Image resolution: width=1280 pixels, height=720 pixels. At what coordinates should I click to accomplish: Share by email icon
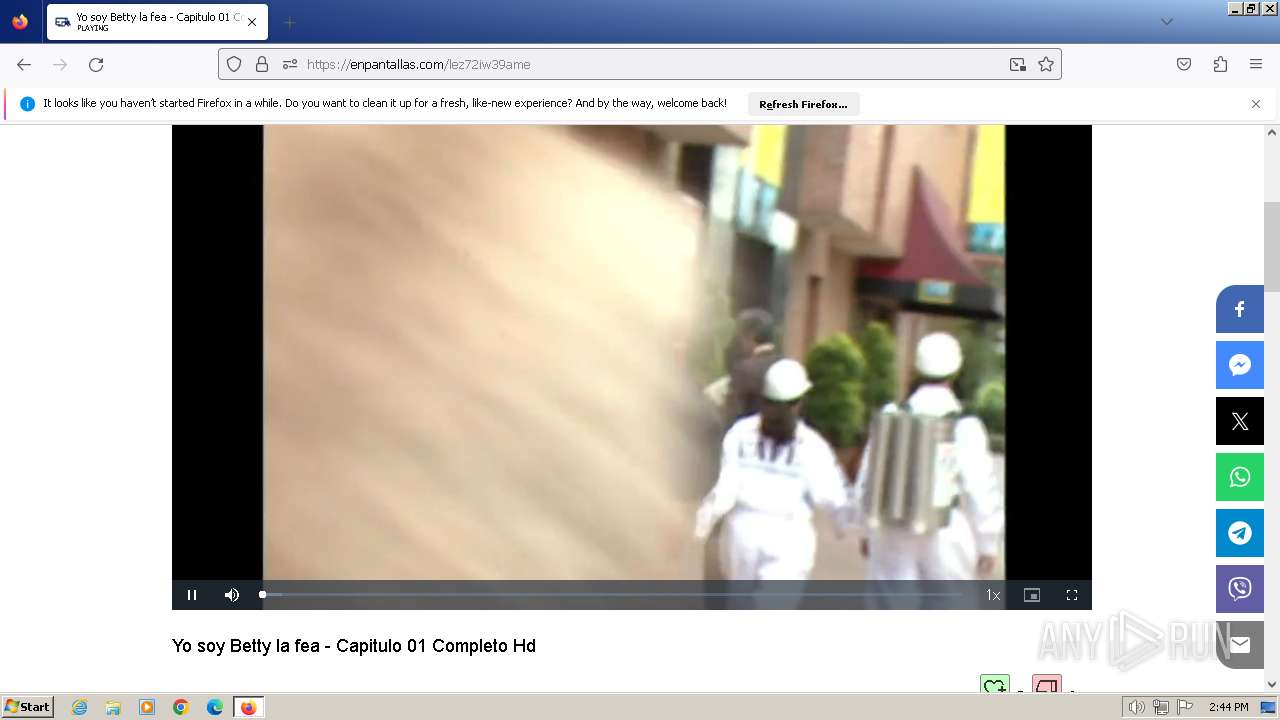click(1240, 645)
